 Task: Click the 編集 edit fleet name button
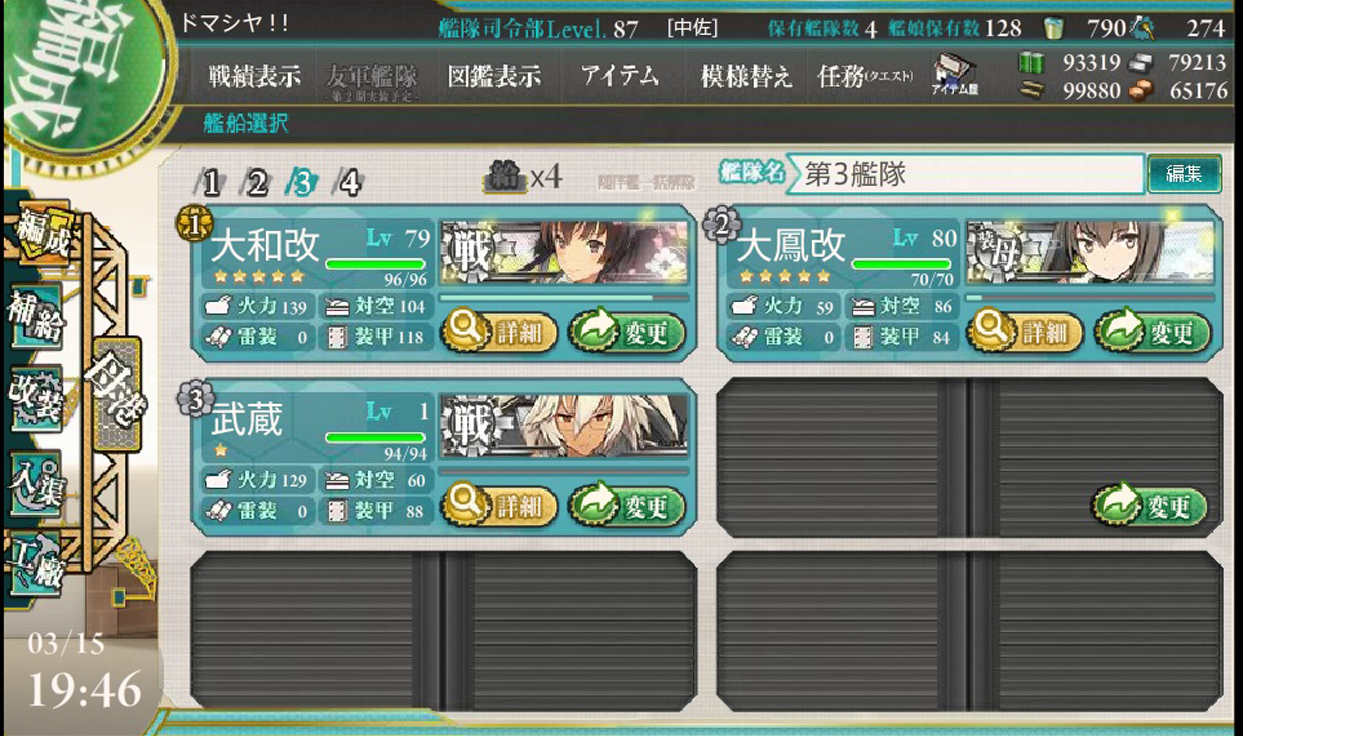tap(1184, 174)
